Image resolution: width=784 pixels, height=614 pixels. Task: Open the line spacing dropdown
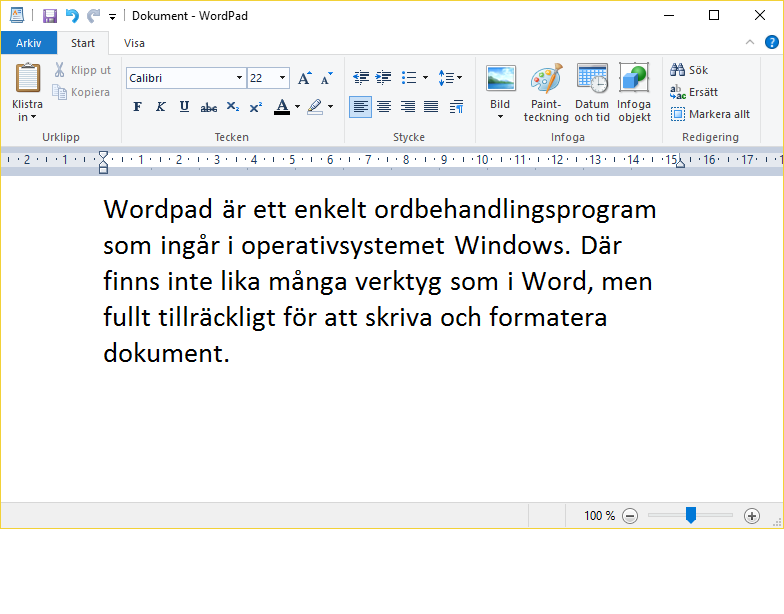450,78
